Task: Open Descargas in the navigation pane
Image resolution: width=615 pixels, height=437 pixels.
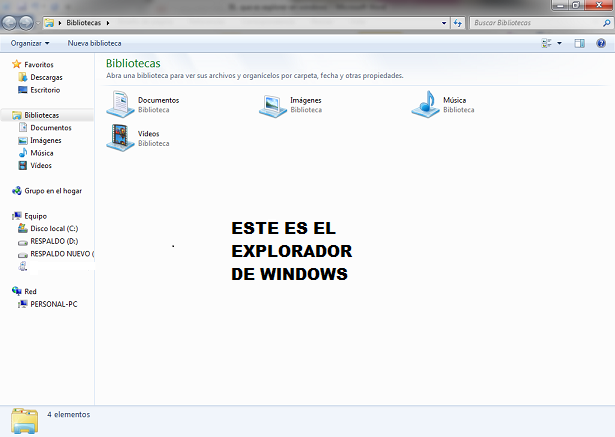Action: (46, 77)
